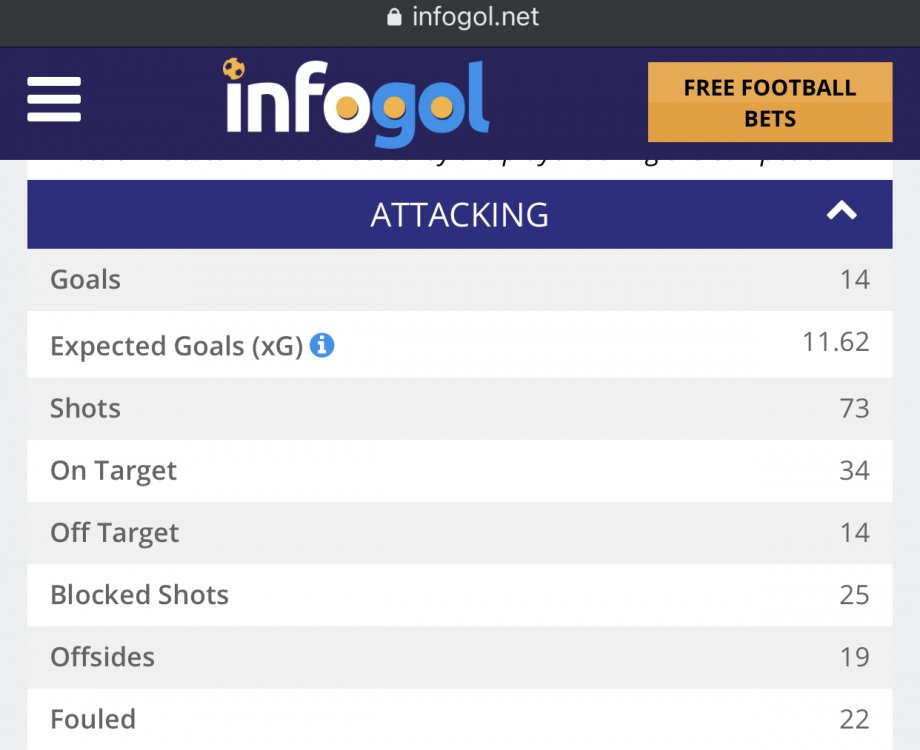Screen dimensions: 920x750
Task: Tap the infogol.net address bar
Action: coord(475,17)
